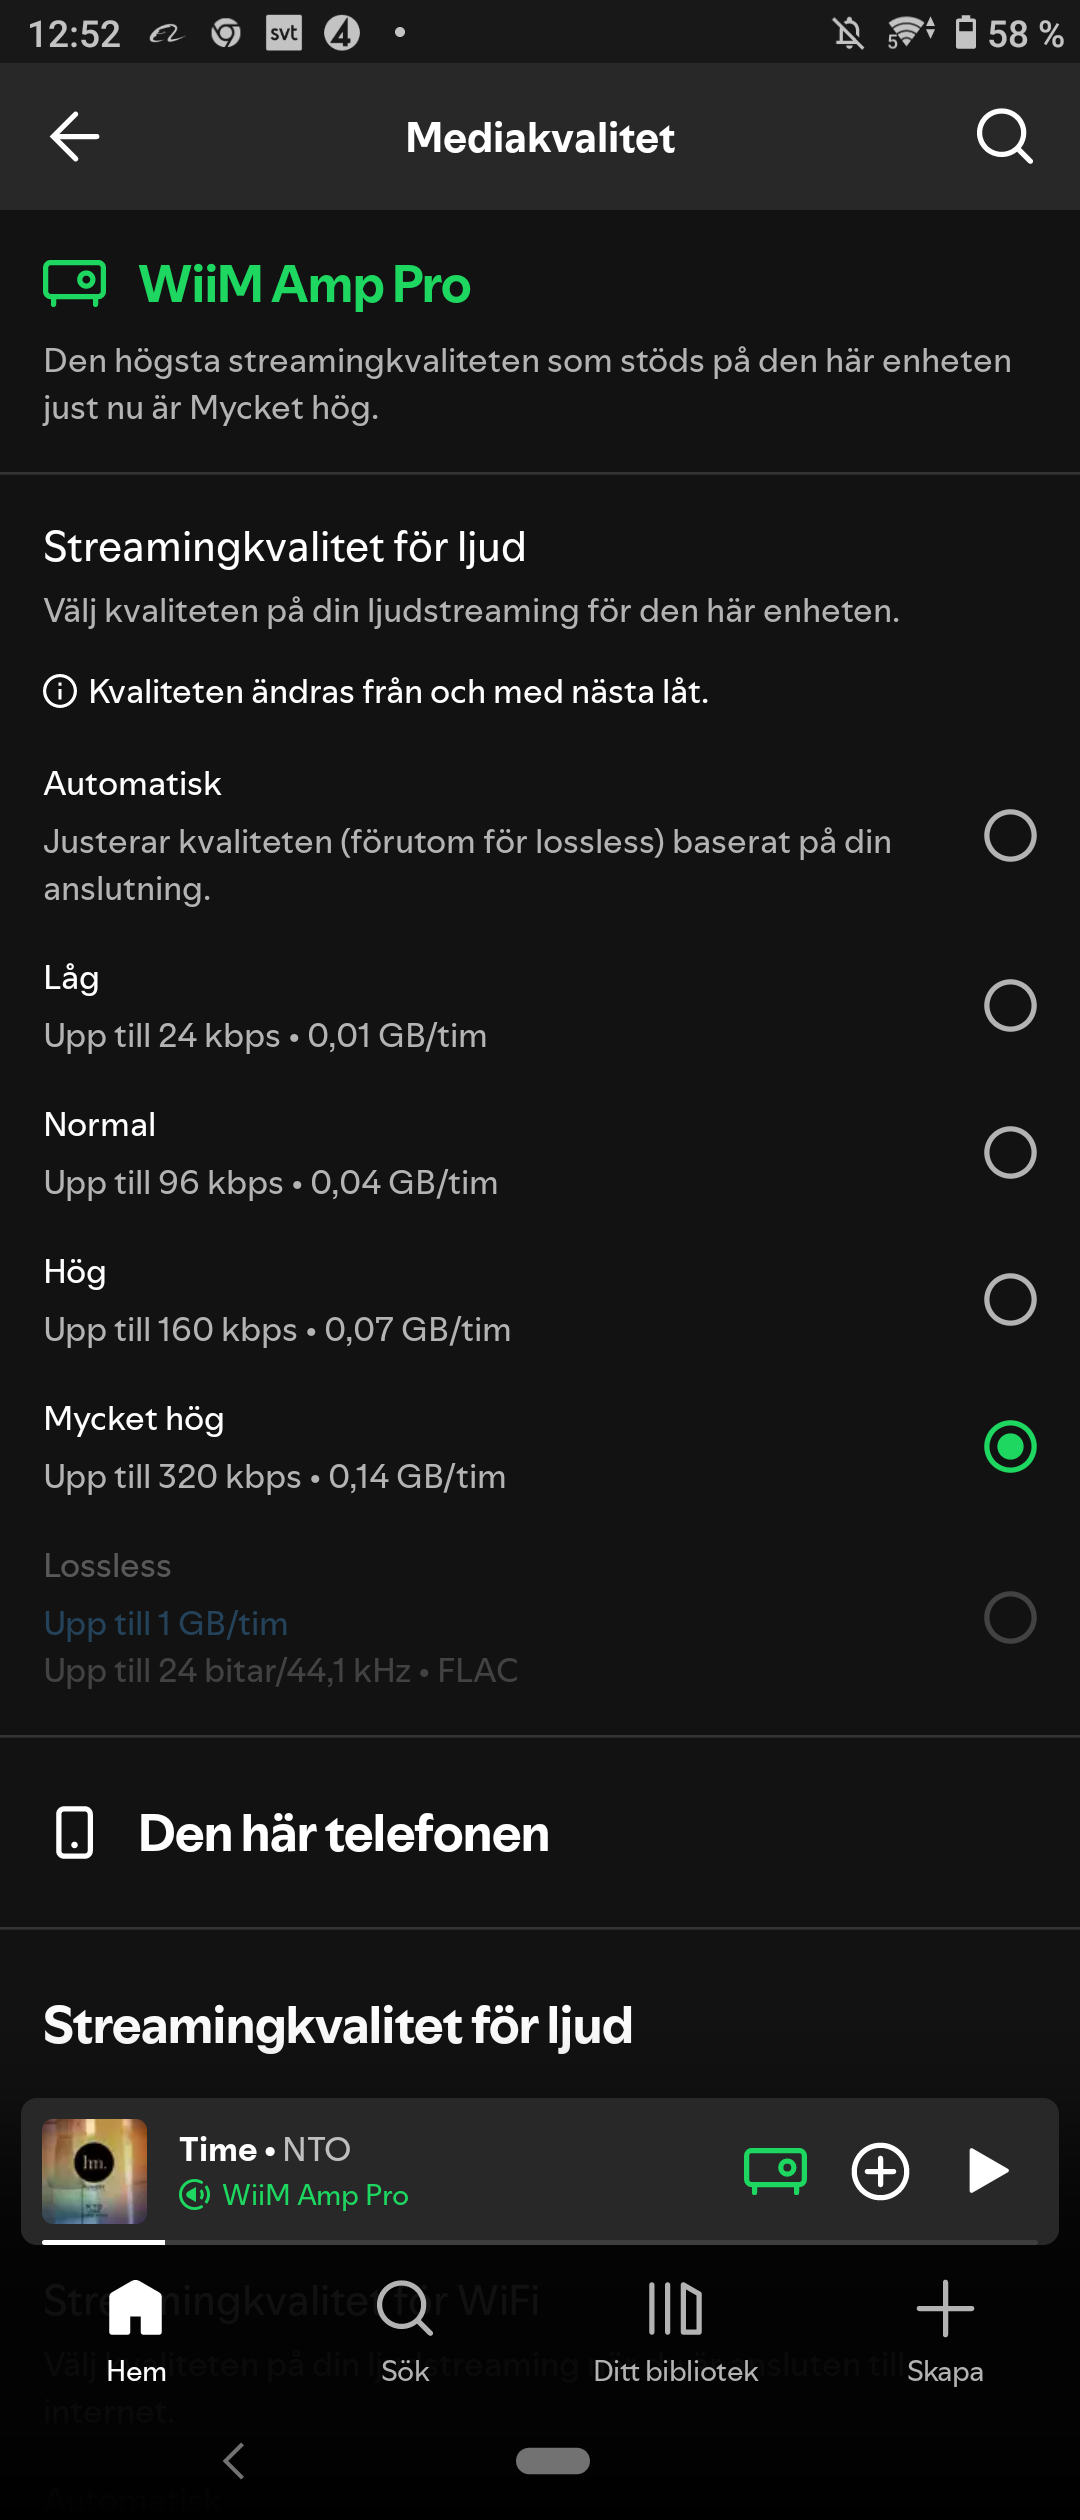1080x2520 pixels.
Task: Go back using the top-left arrow
Action: click(x=75, y=137)
